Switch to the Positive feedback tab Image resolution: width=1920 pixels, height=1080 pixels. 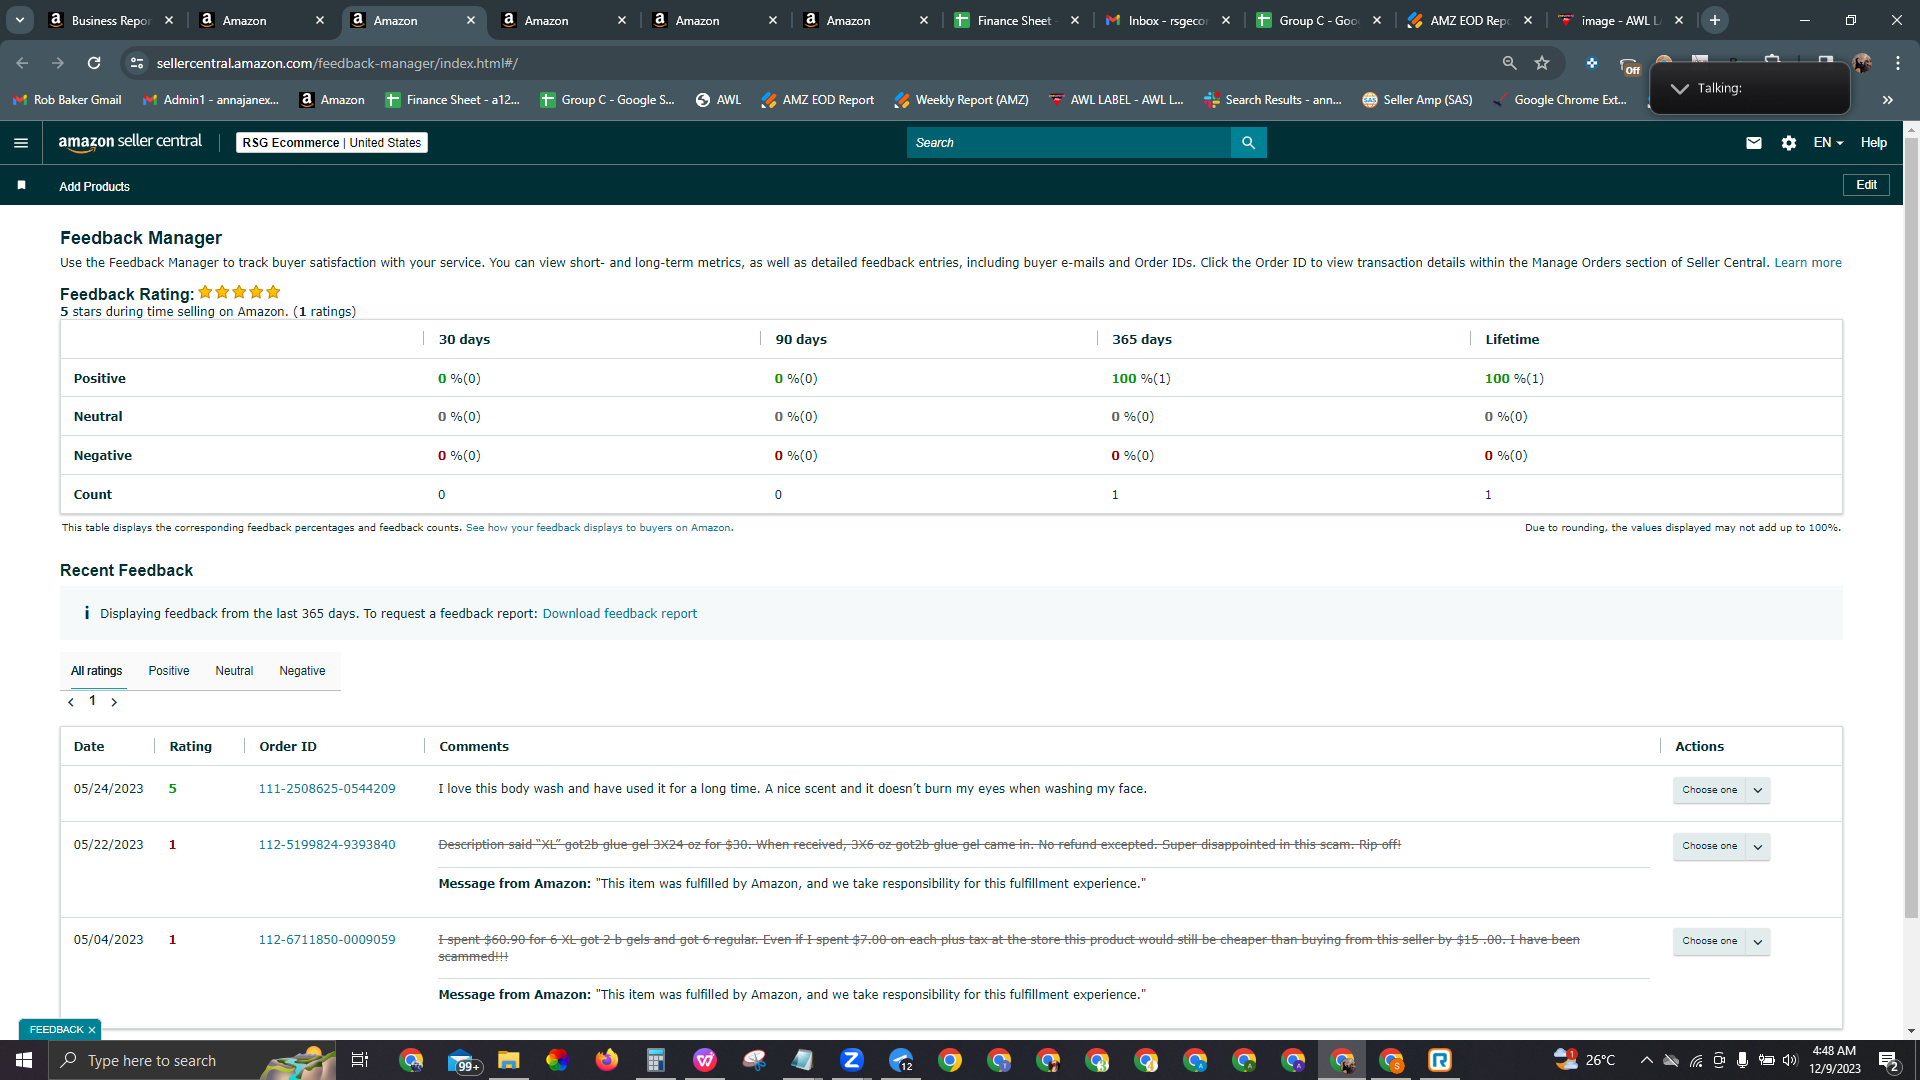(x=169, y=671)
